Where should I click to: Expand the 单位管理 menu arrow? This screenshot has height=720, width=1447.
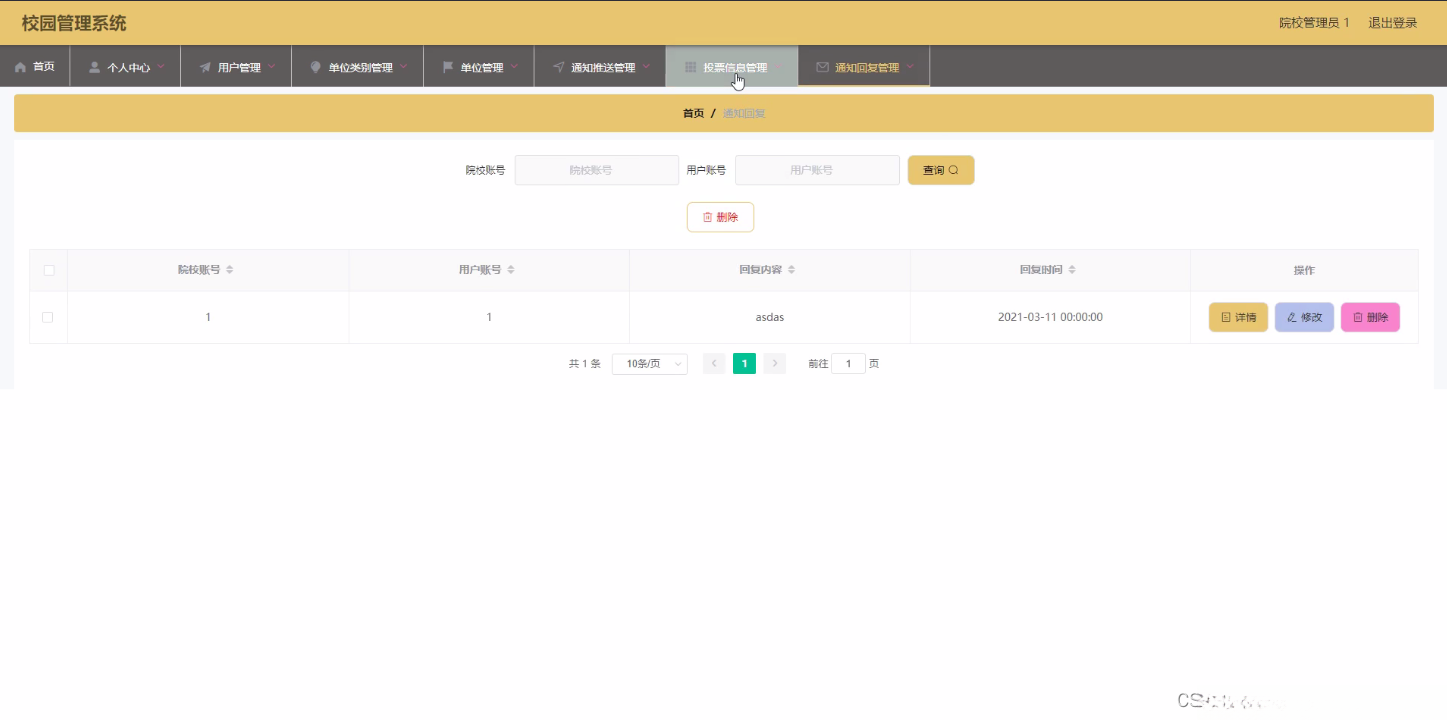click(514, 67)
